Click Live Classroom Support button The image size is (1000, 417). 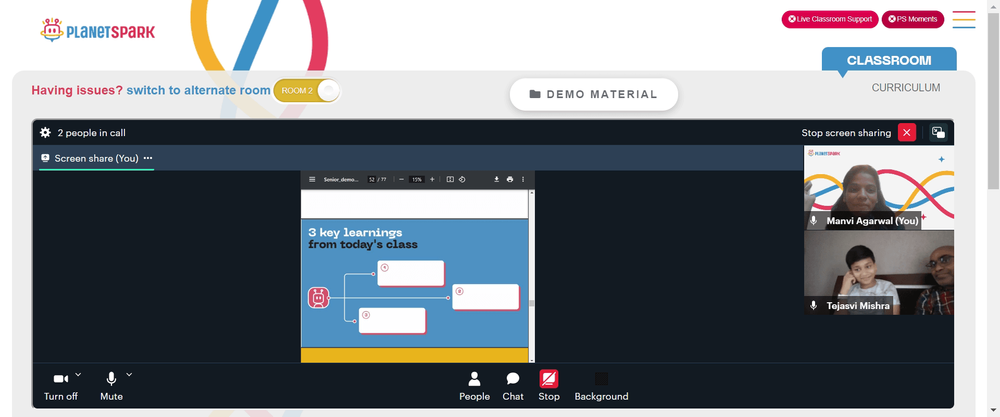[x=830, y=19]
